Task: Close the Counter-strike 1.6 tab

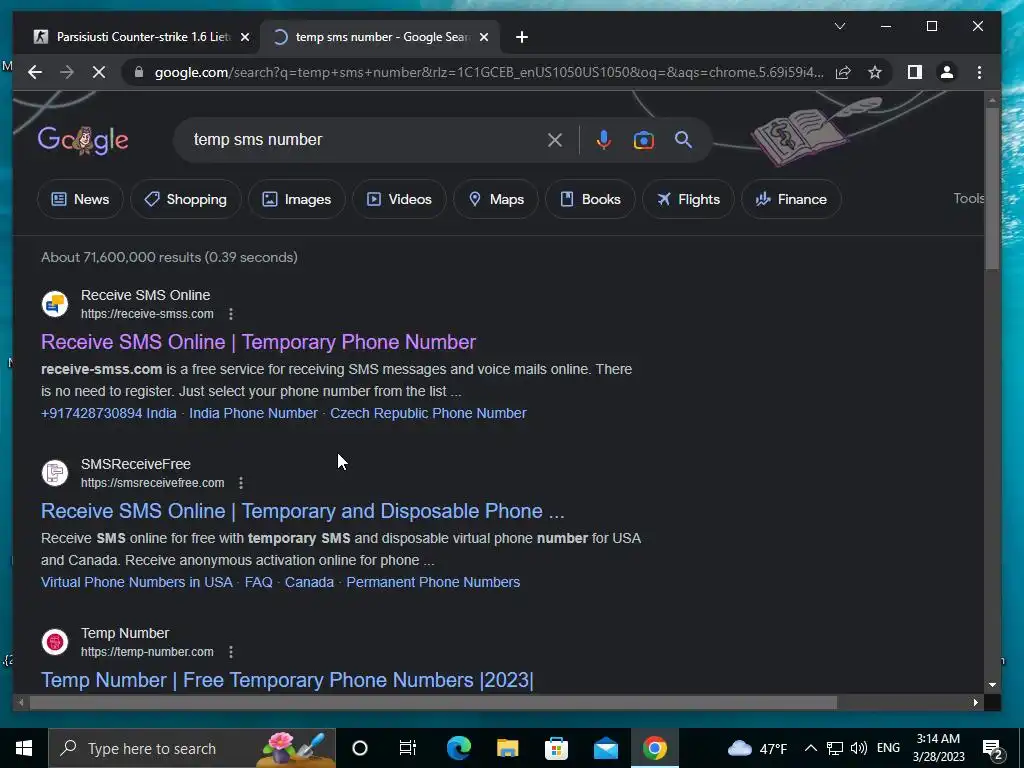Action: point(245,37)
